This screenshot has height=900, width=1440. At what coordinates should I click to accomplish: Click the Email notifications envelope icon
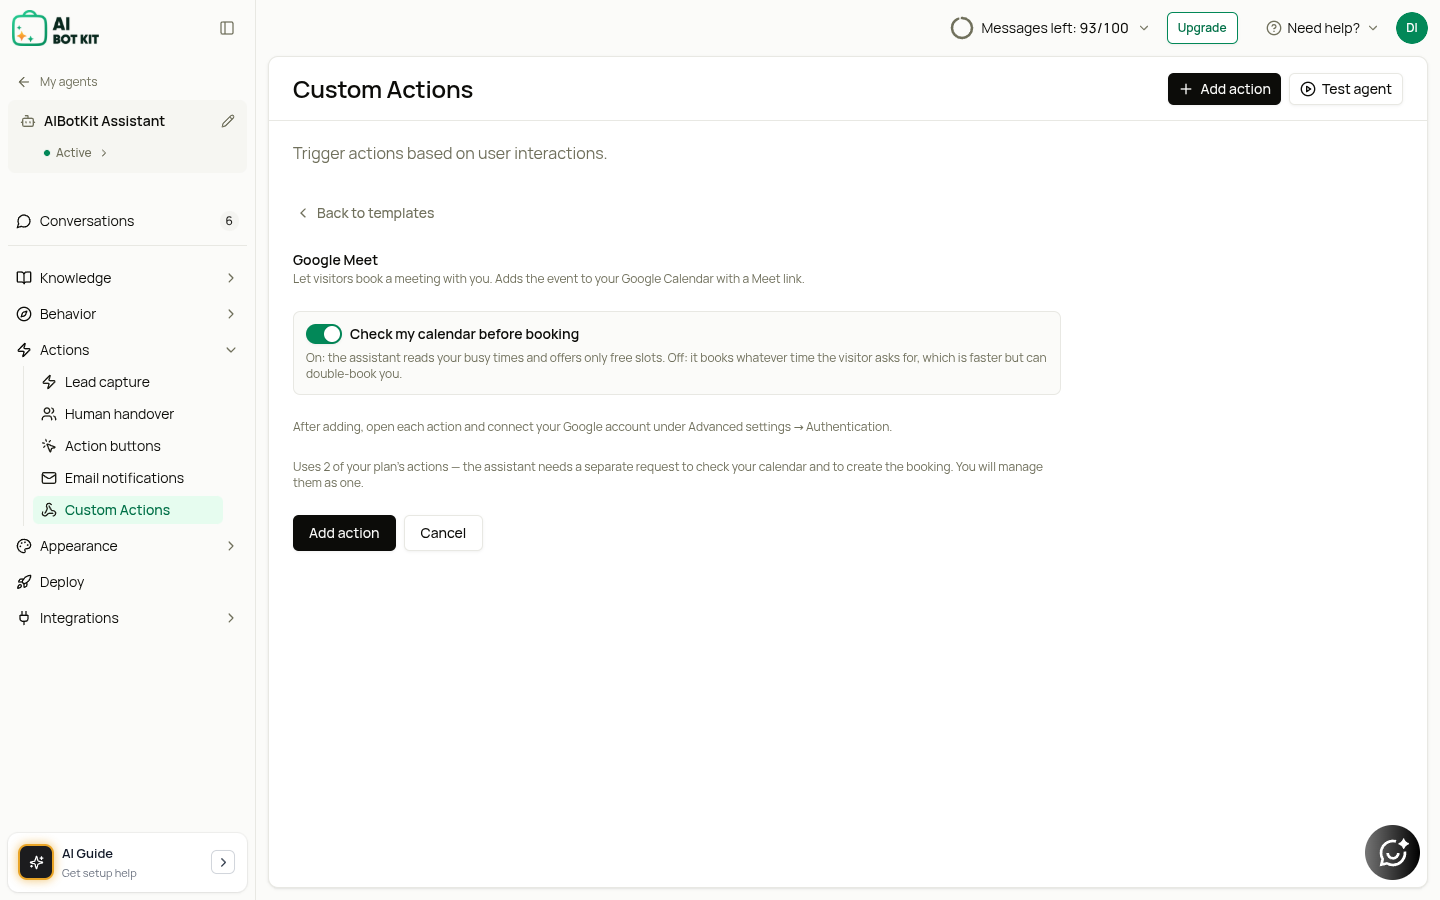click(49, 478)
